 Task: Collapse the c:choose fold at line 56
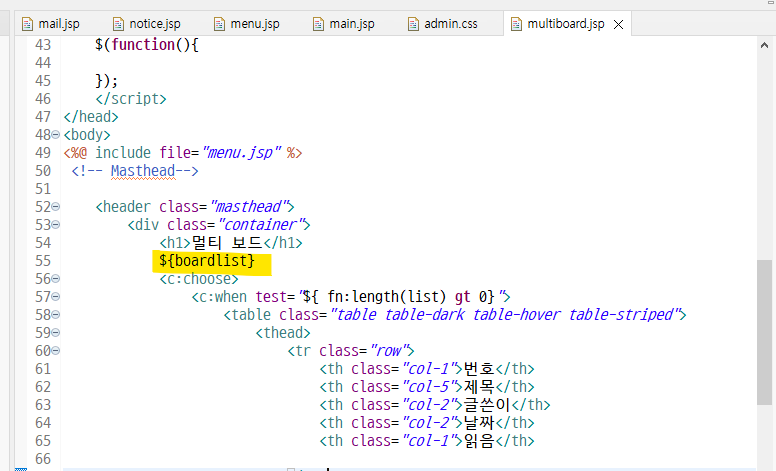(56, 279)
